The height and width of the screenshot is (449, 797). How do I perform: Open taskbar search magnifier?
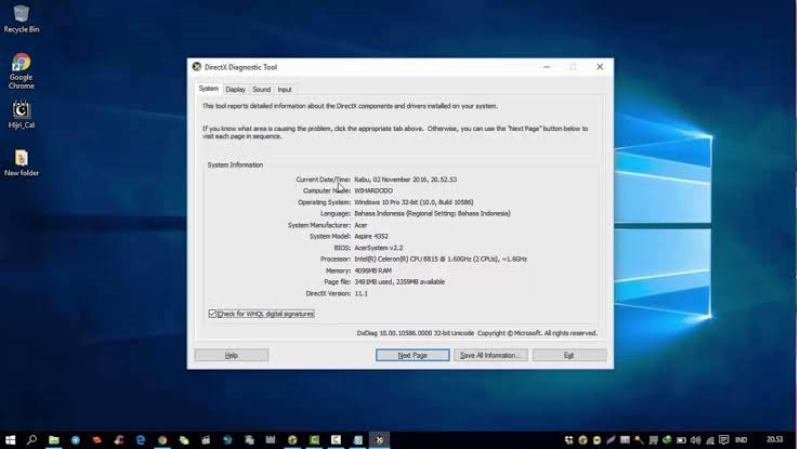coord(32,440)
